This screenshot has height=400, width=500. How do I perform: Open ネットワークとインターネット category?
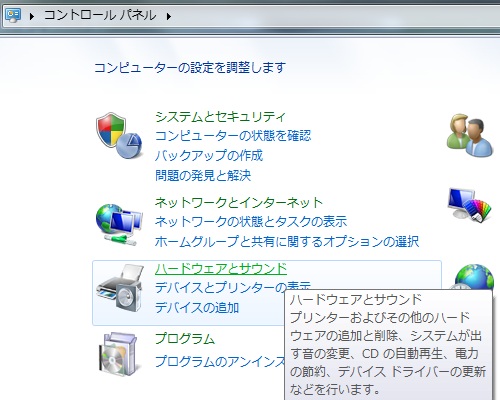(x=239, y=202)
